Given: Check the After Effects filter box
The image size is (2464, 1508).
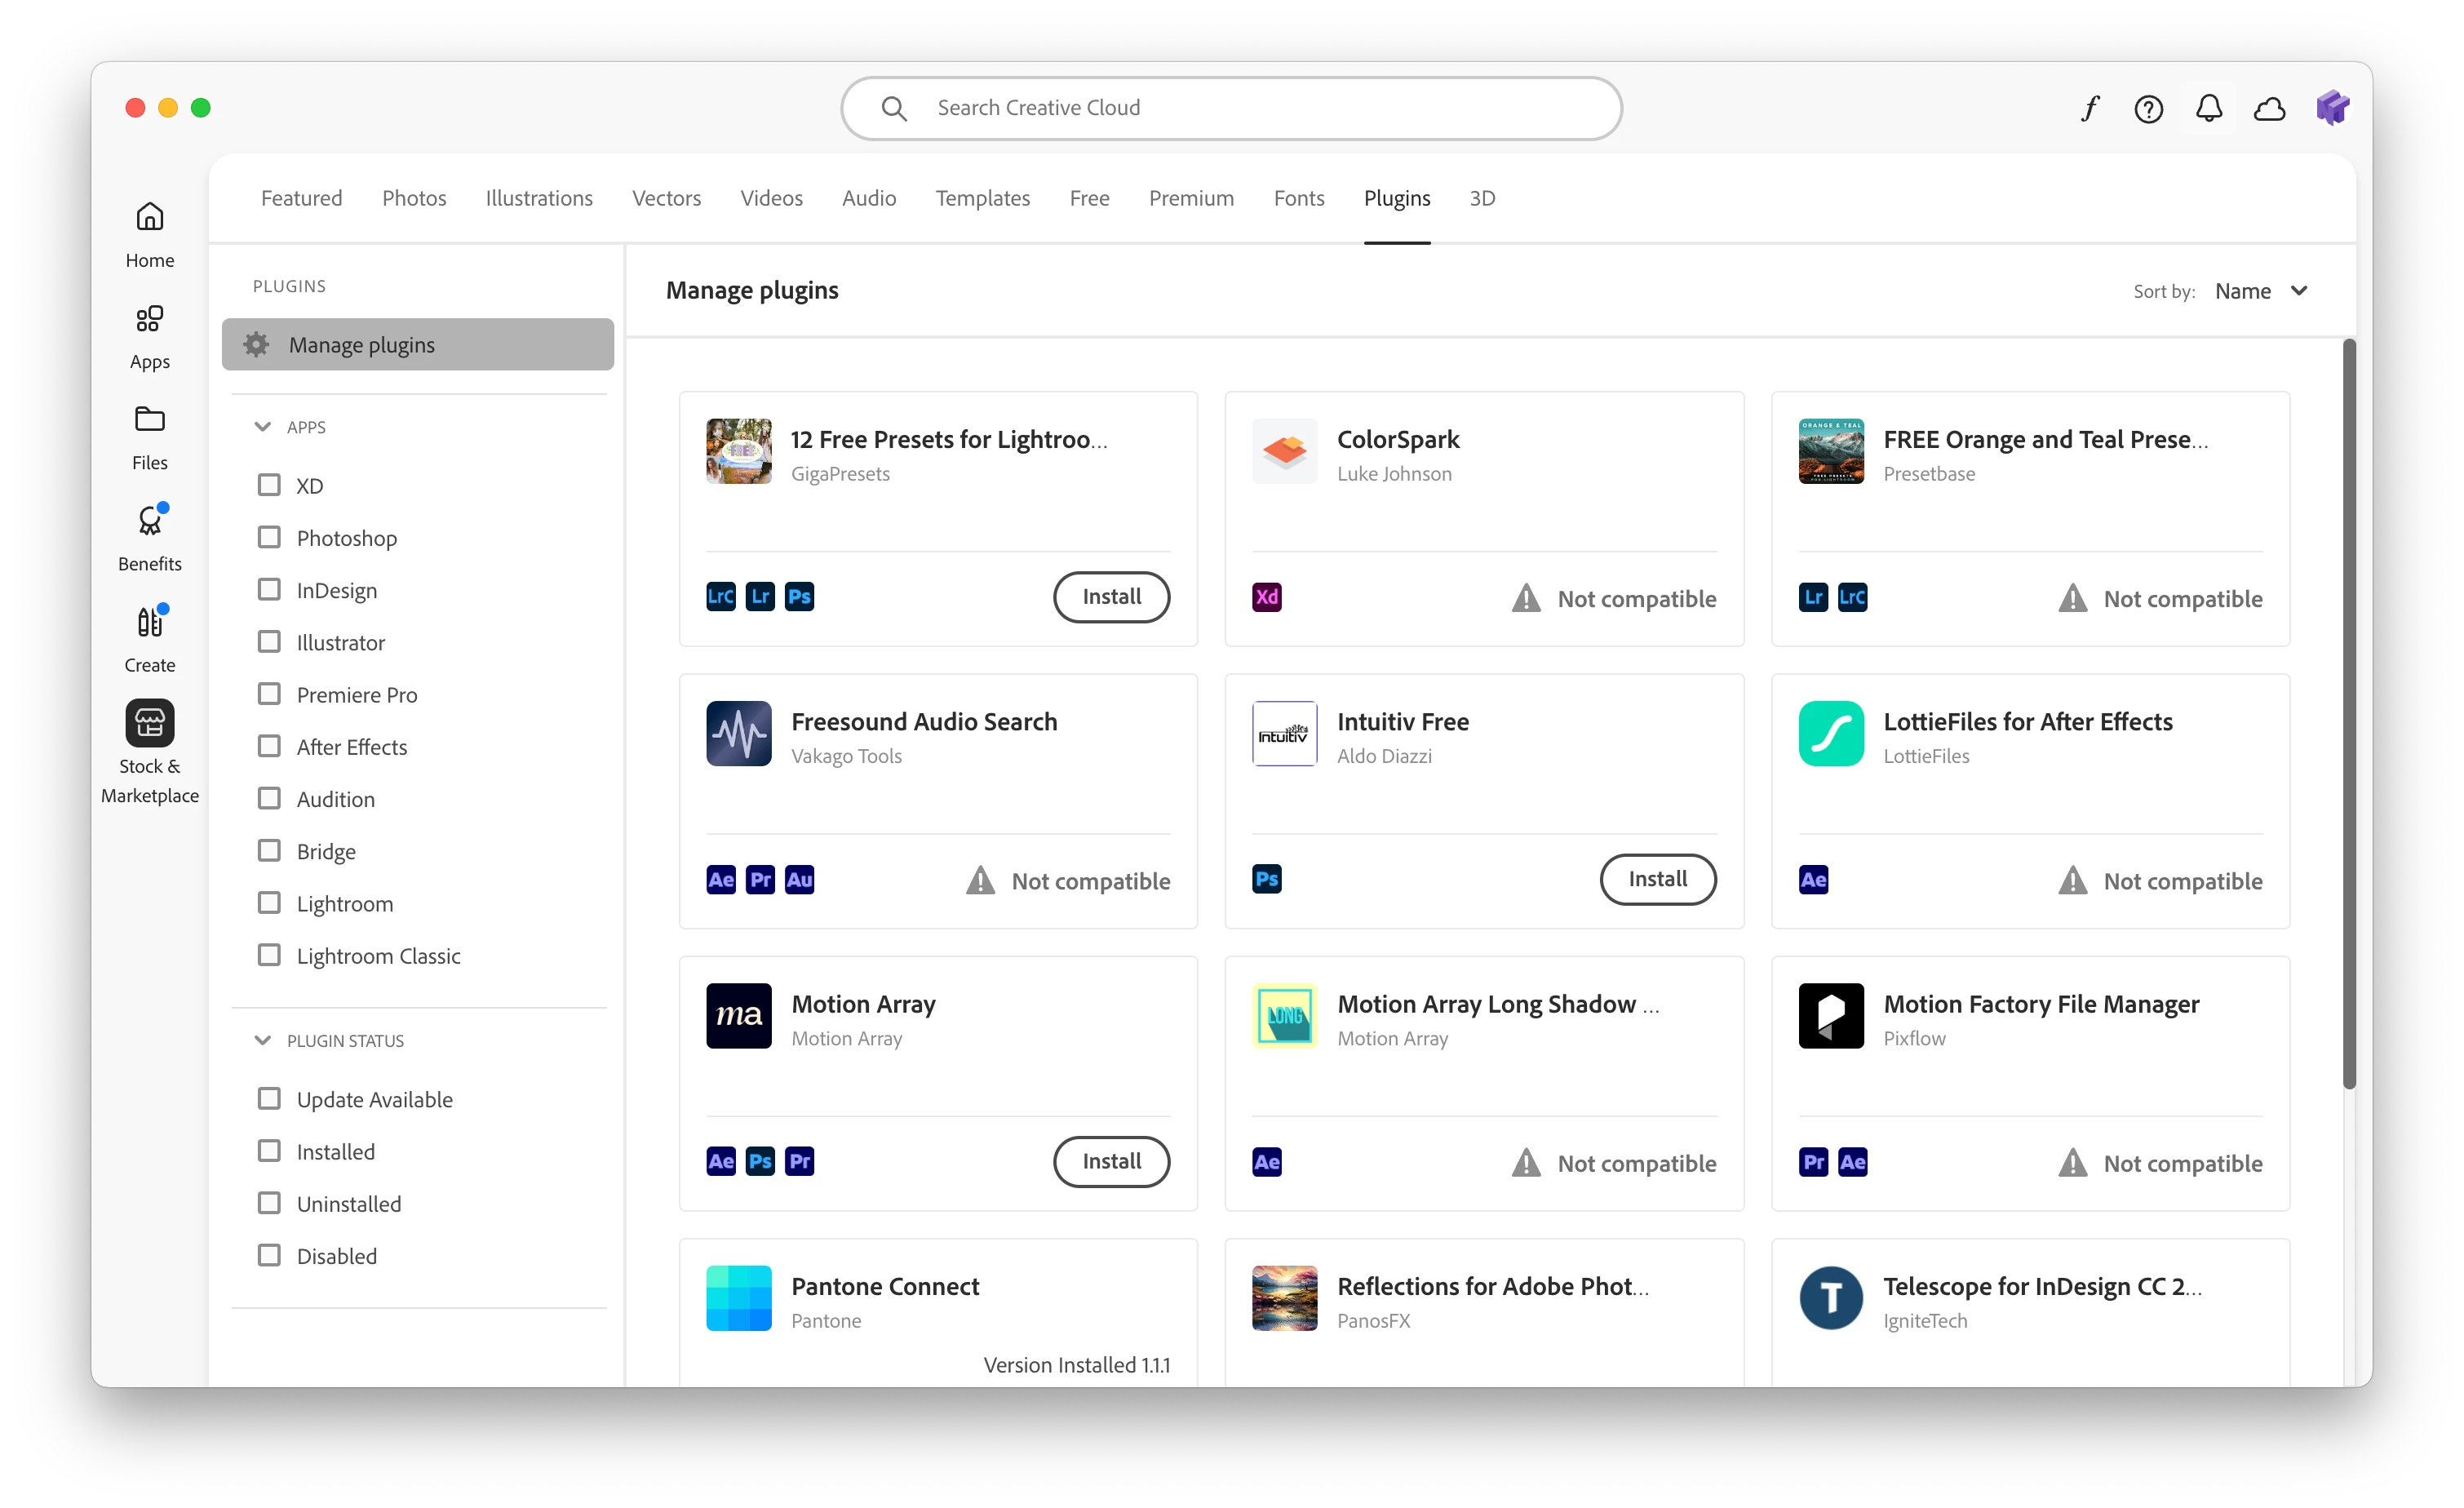Looking at the screenshot, I should pos(269,746).
